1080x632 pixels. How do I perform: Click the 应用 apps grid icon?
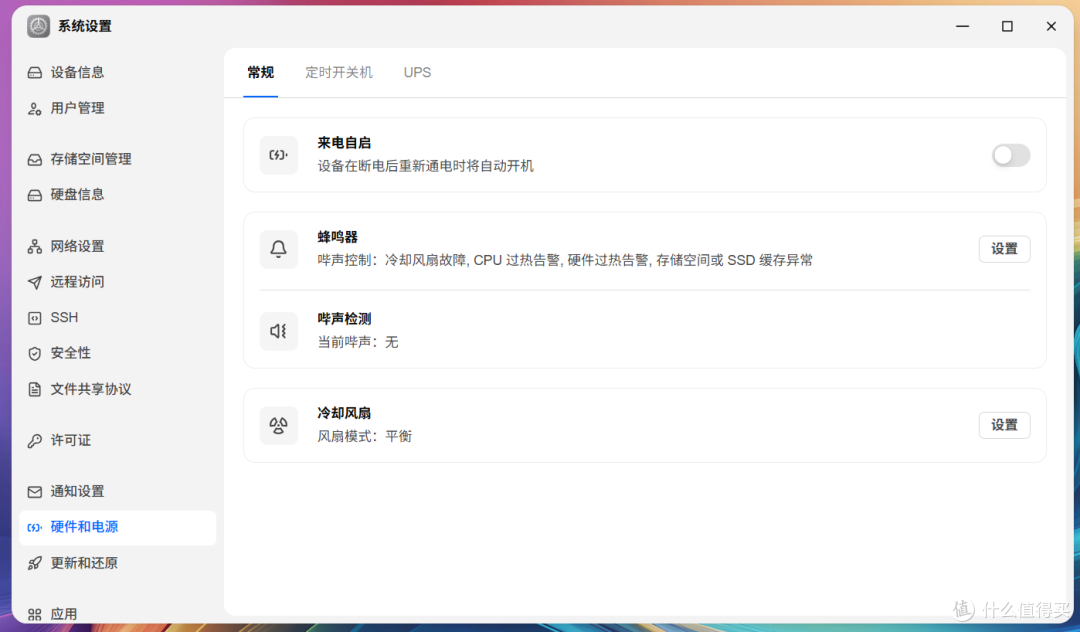pyautogui.click(x=34, y=614)
